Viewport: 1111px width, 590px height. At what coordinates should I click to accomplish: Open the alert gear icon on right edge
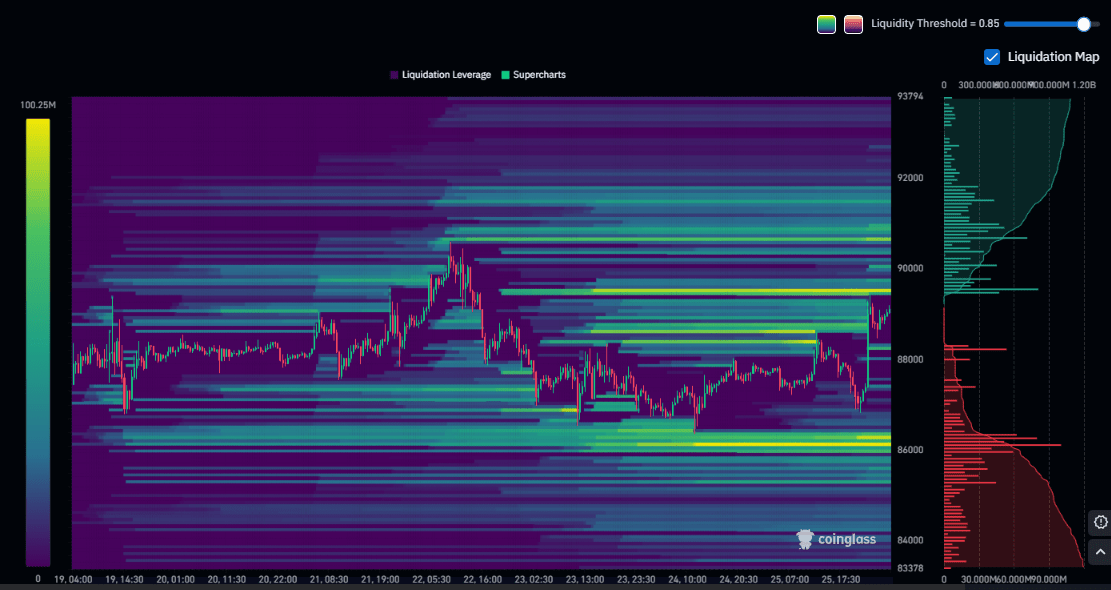tap(1100, 522)
